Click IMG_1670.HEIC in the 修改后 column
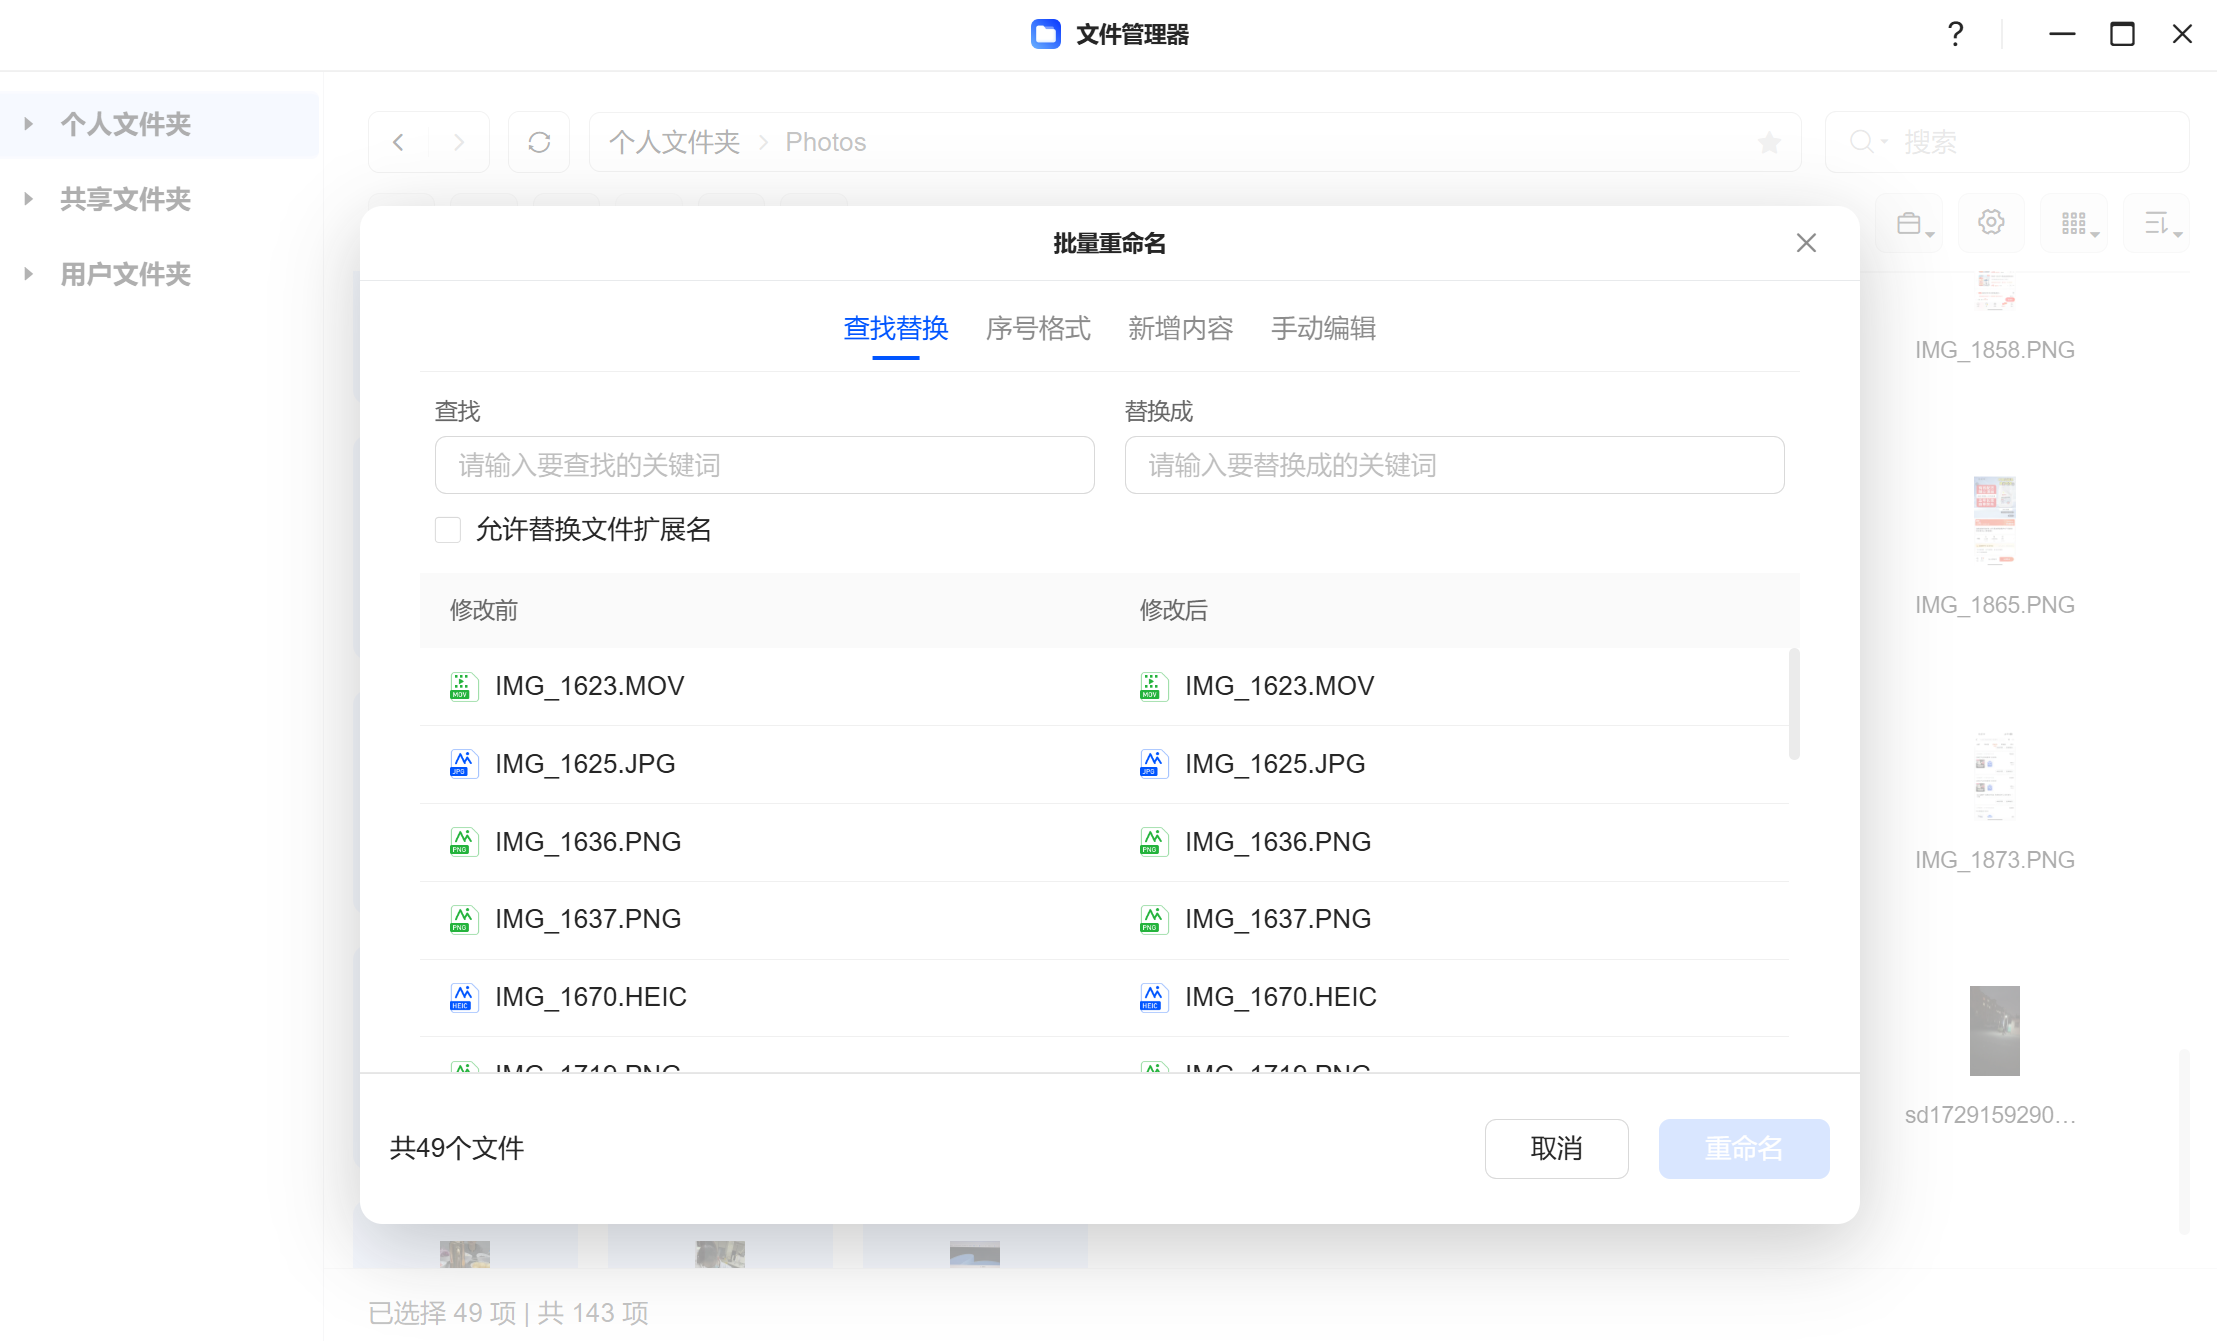2217x1341 pixels. [x=1281, y=997]
